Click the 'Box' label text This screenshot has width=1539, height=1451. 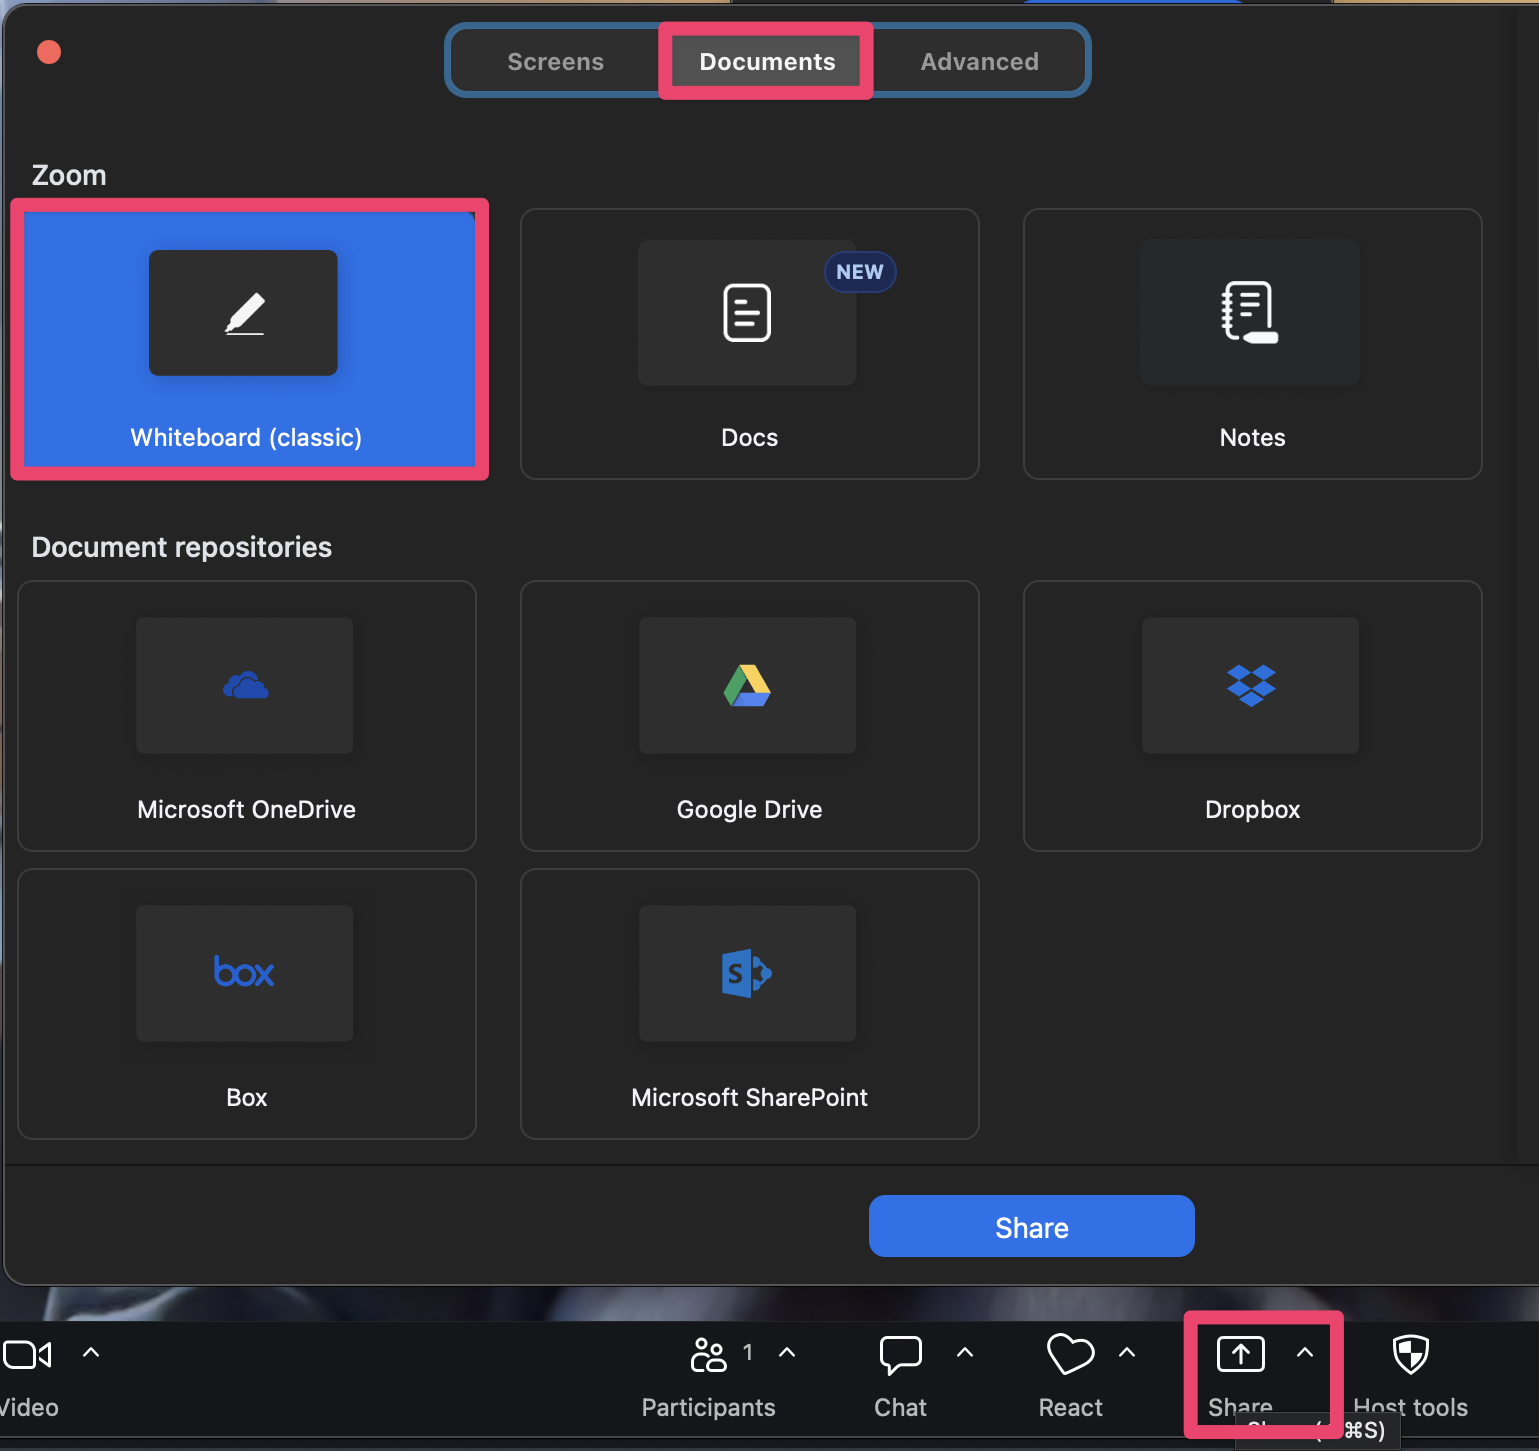coord(246,1097)
